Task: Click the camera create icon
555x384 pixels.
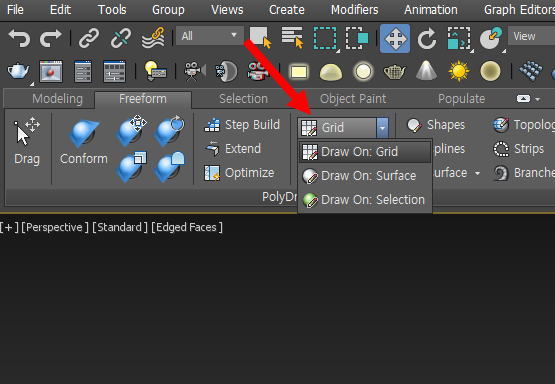Action: click(194, 71)
